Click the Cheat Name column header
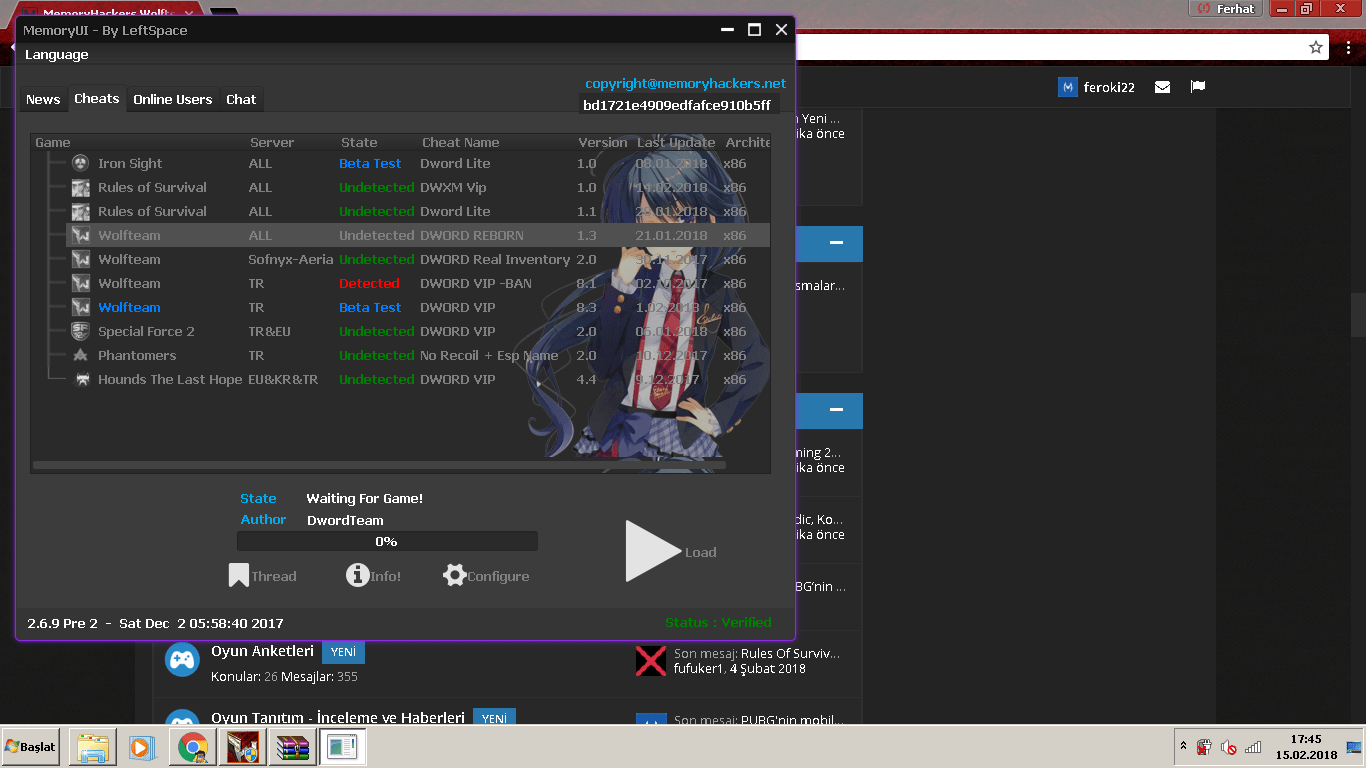This screenshot has height=768, width=1366. [x=461, y=142]
